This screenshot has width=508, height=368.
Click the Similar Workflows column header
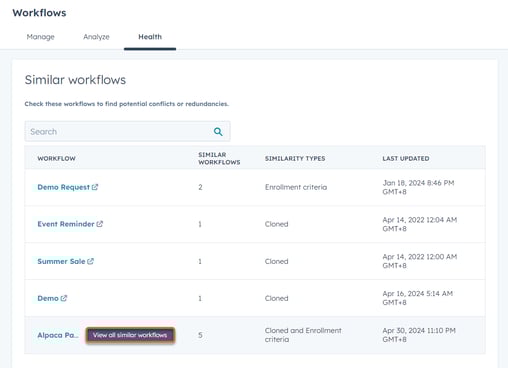(219, 158)
